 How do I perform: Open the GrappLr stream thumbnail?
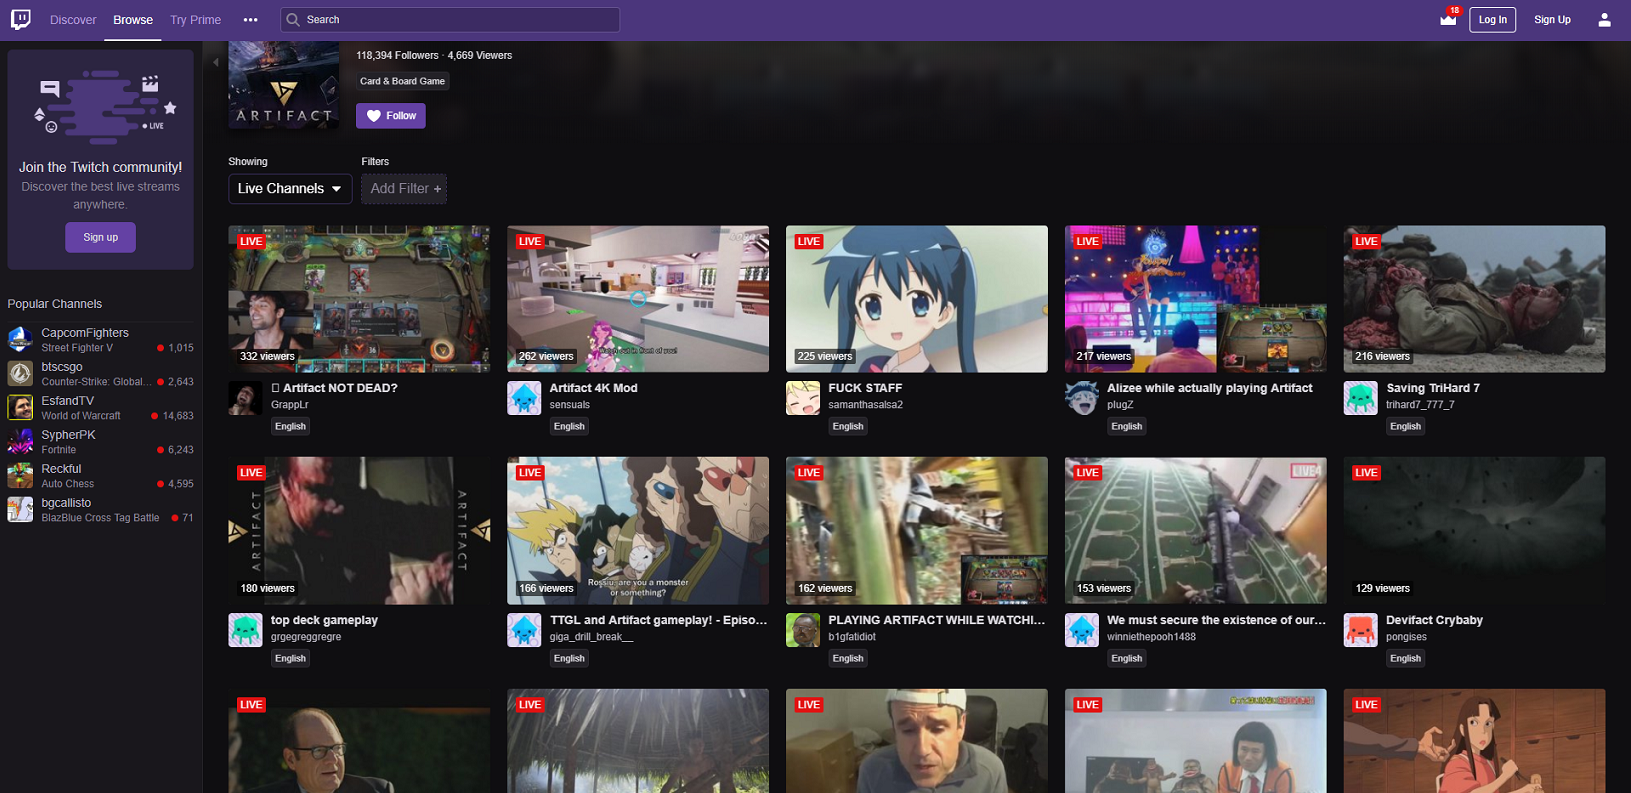(x=359, y=299)
